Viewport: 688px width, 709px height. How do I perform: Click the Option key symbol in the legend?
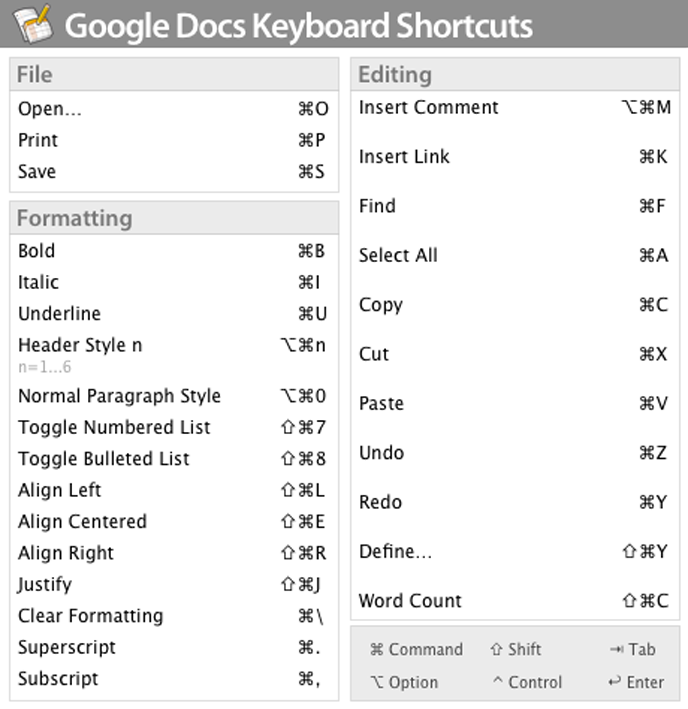coord(376,683)
